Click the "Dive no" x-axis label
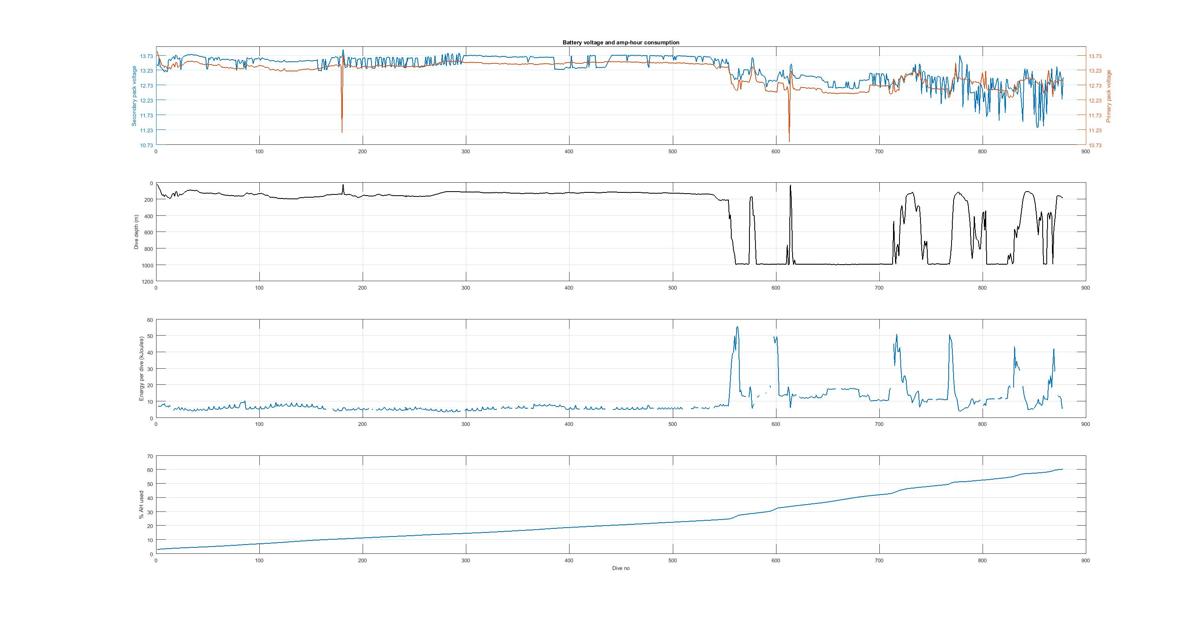 point(620,568)
